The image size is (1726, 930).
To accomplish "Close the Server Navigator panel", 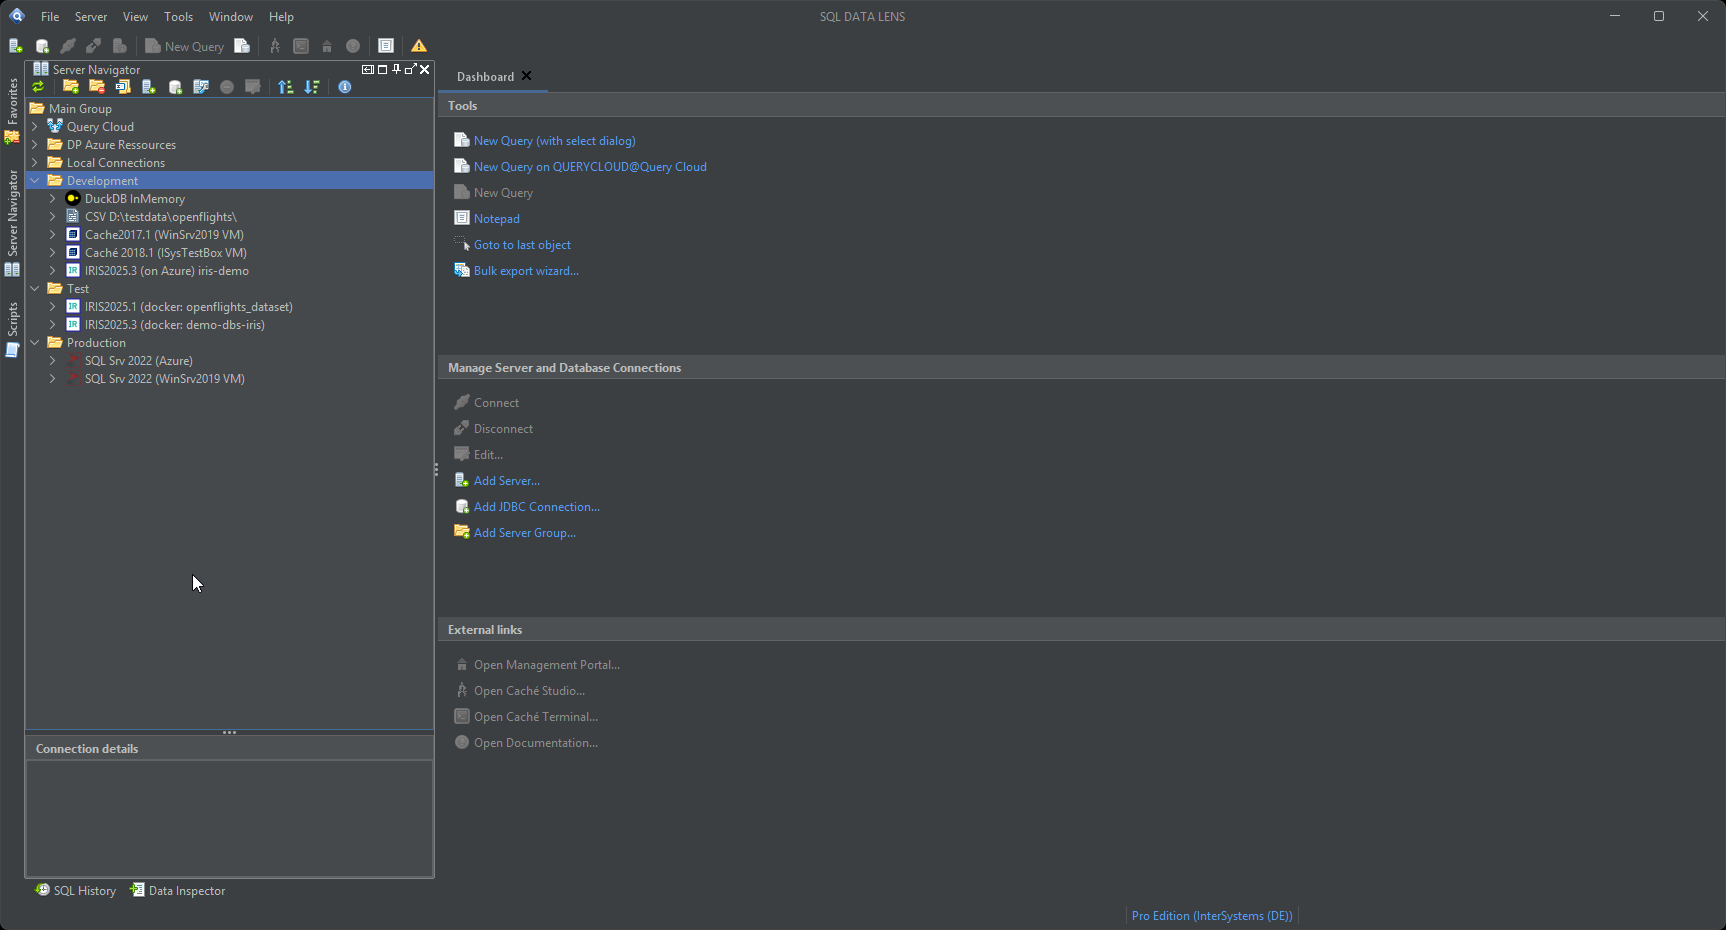I will pos(425,69).
